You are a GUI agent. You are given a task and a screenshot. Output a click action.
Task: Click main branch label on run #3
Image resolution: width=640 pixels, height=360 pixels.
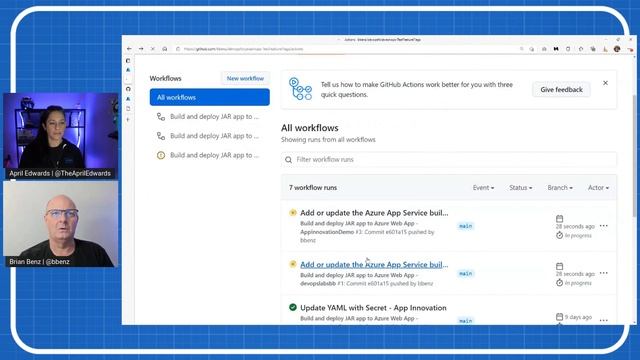pos(465,226)
